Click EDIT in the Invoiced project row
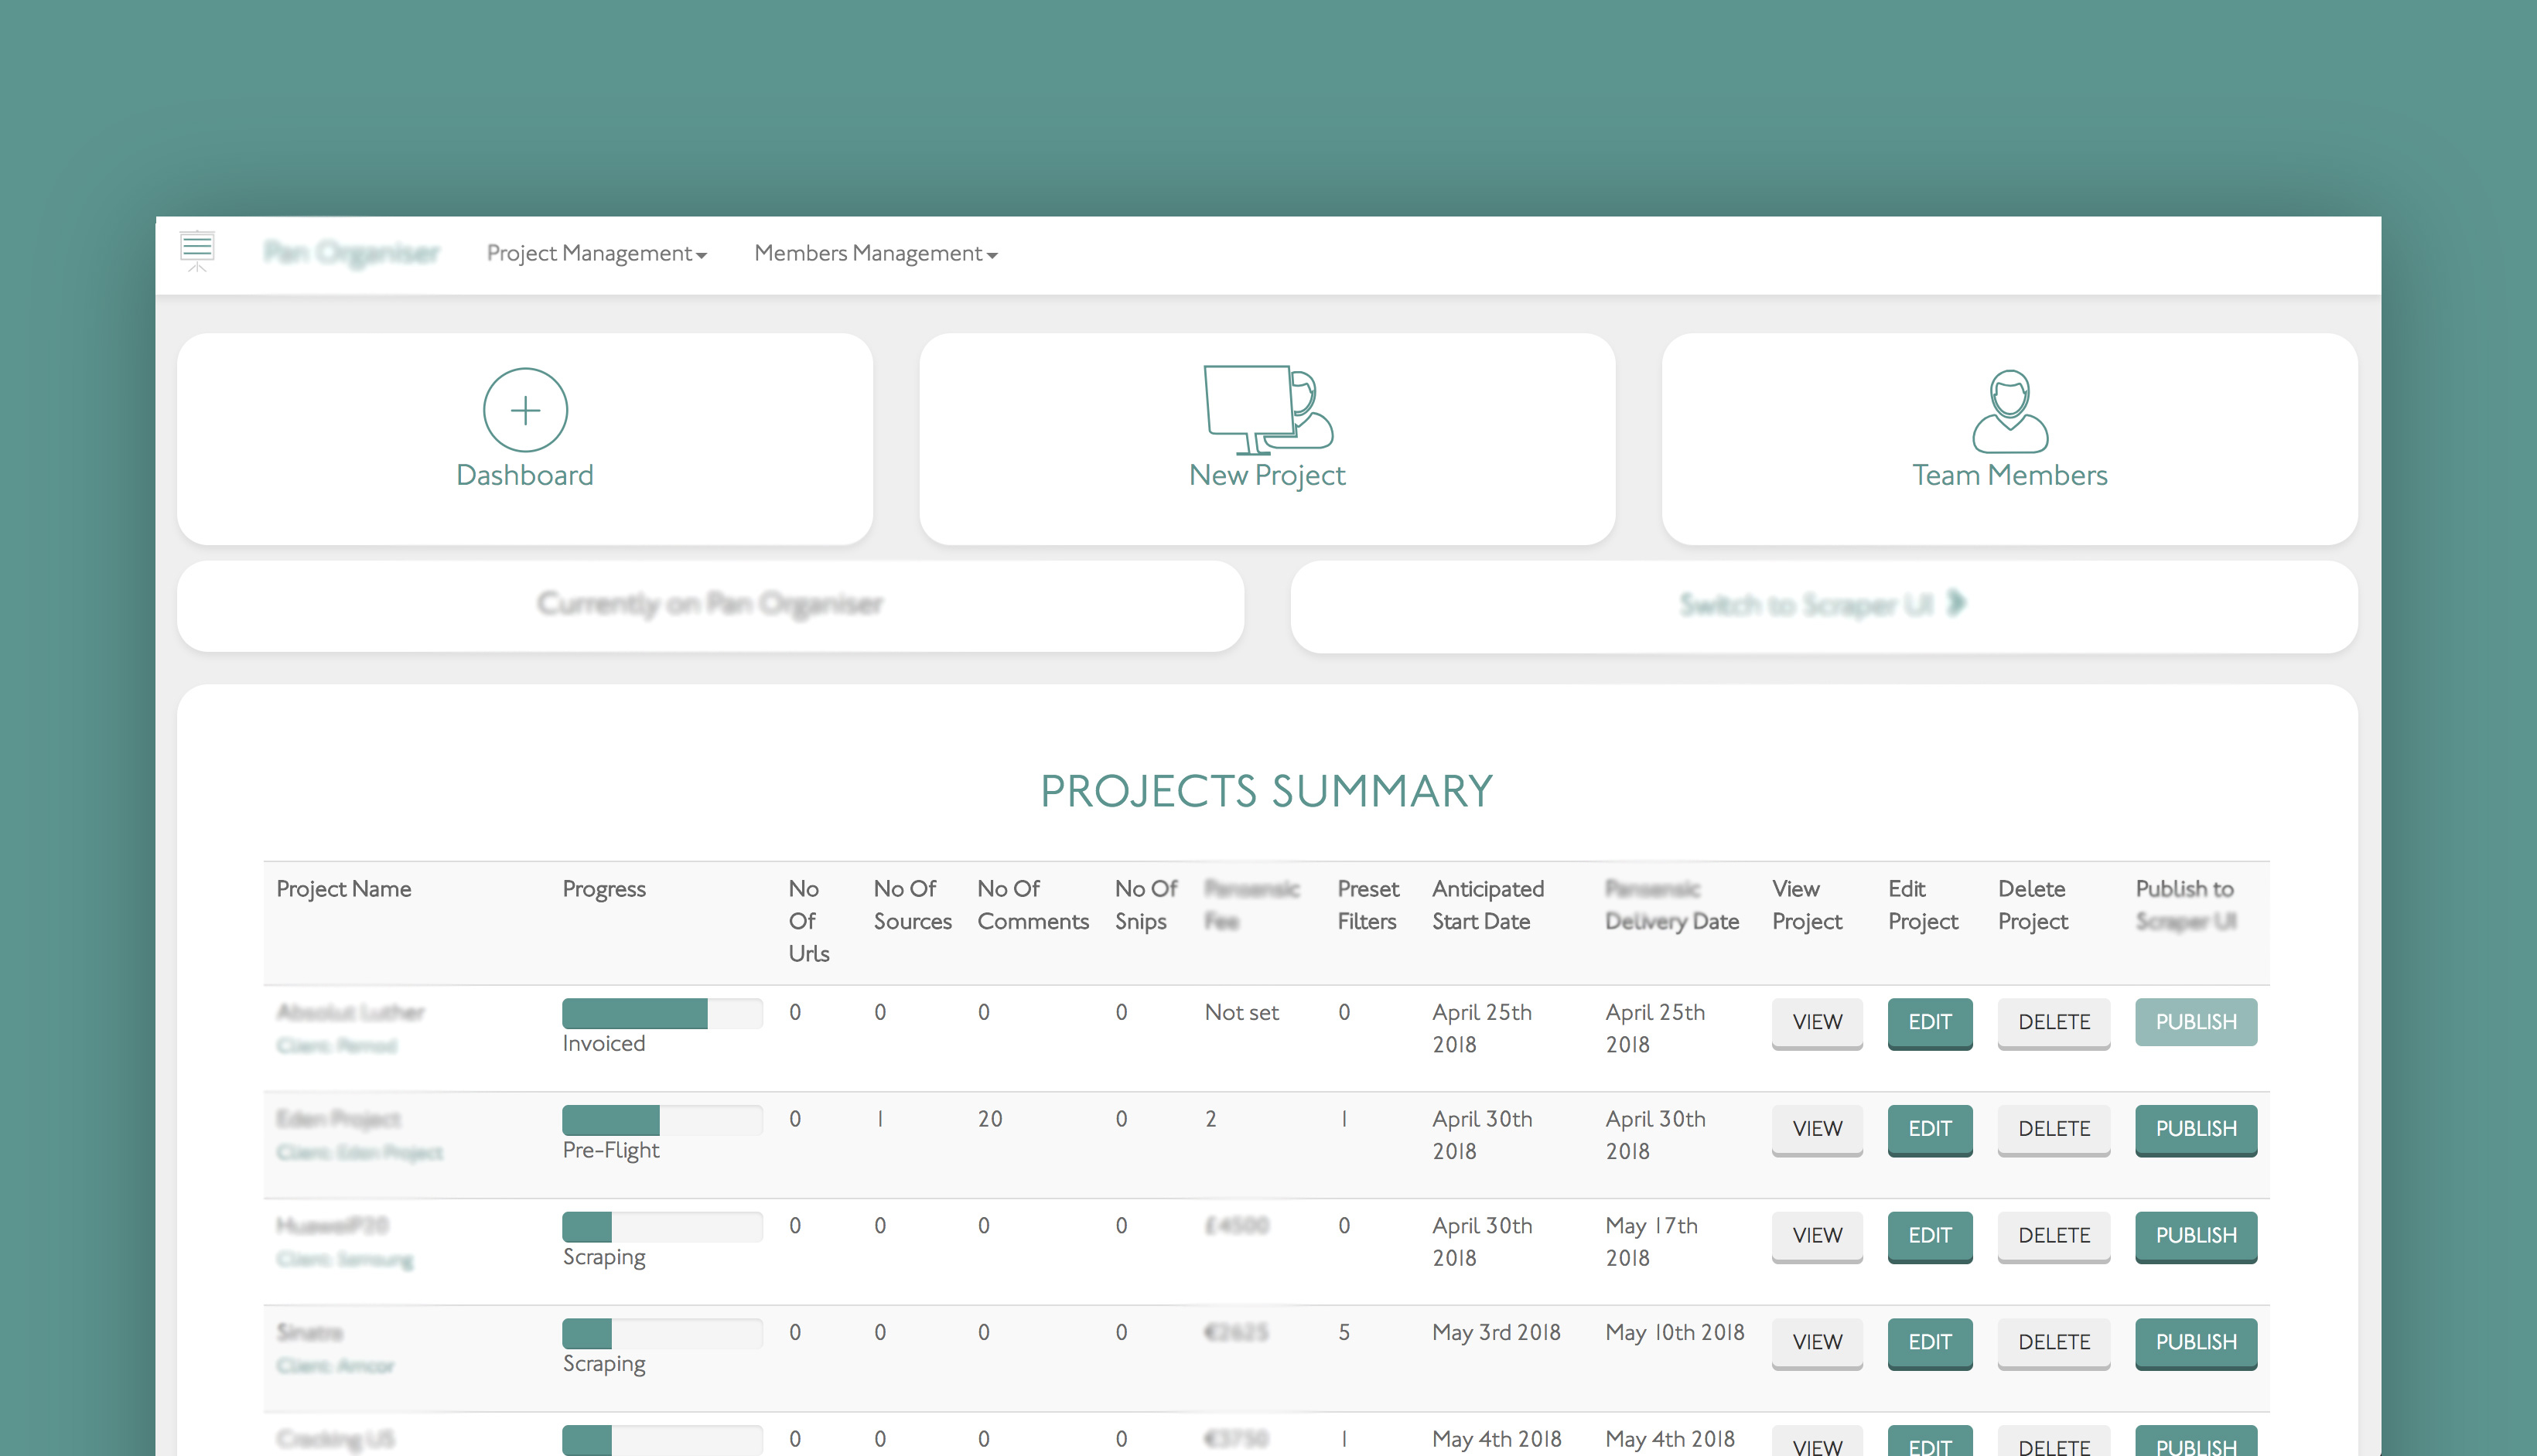Screen dimensions: 2537x1456 pos(1930,1022)
